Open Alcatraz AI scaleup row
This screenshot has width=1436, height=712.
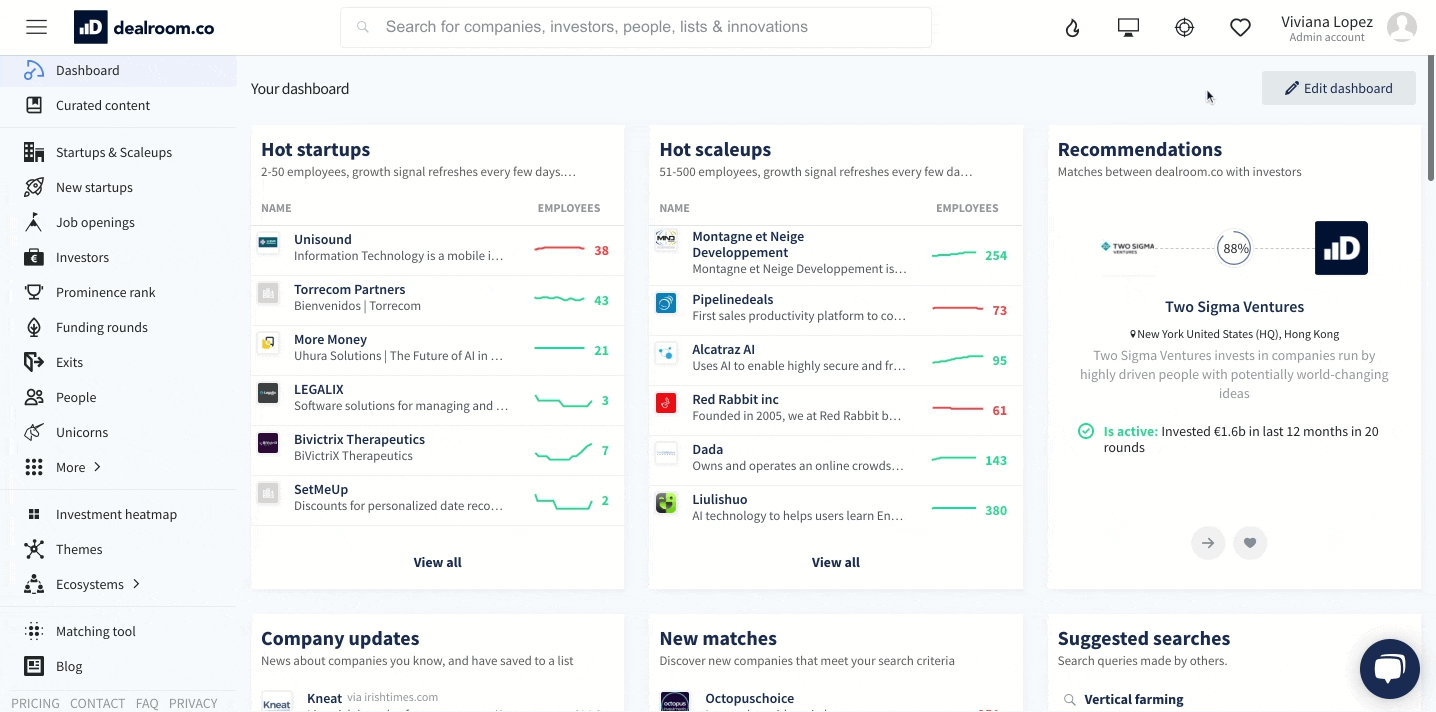(x=836, y=360)
